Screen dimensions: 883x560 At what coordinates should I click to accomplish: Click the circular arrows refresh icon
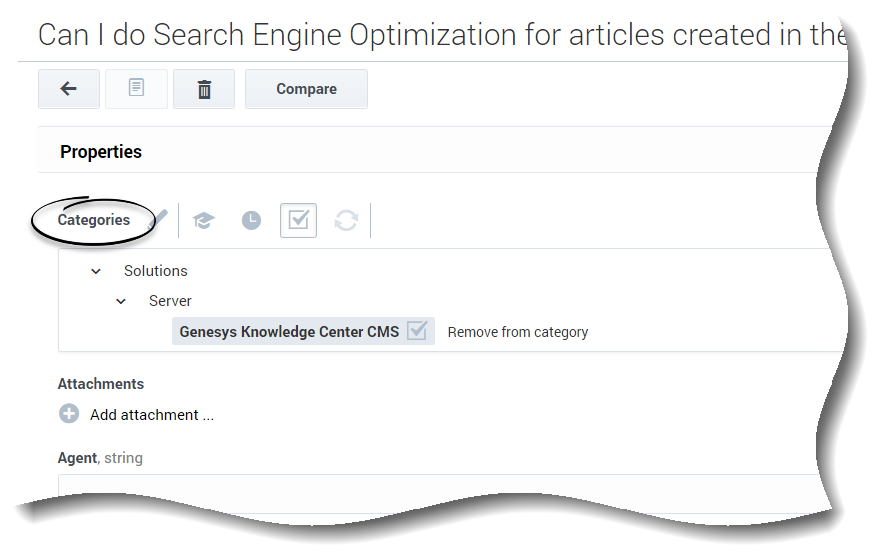[346, 221]
